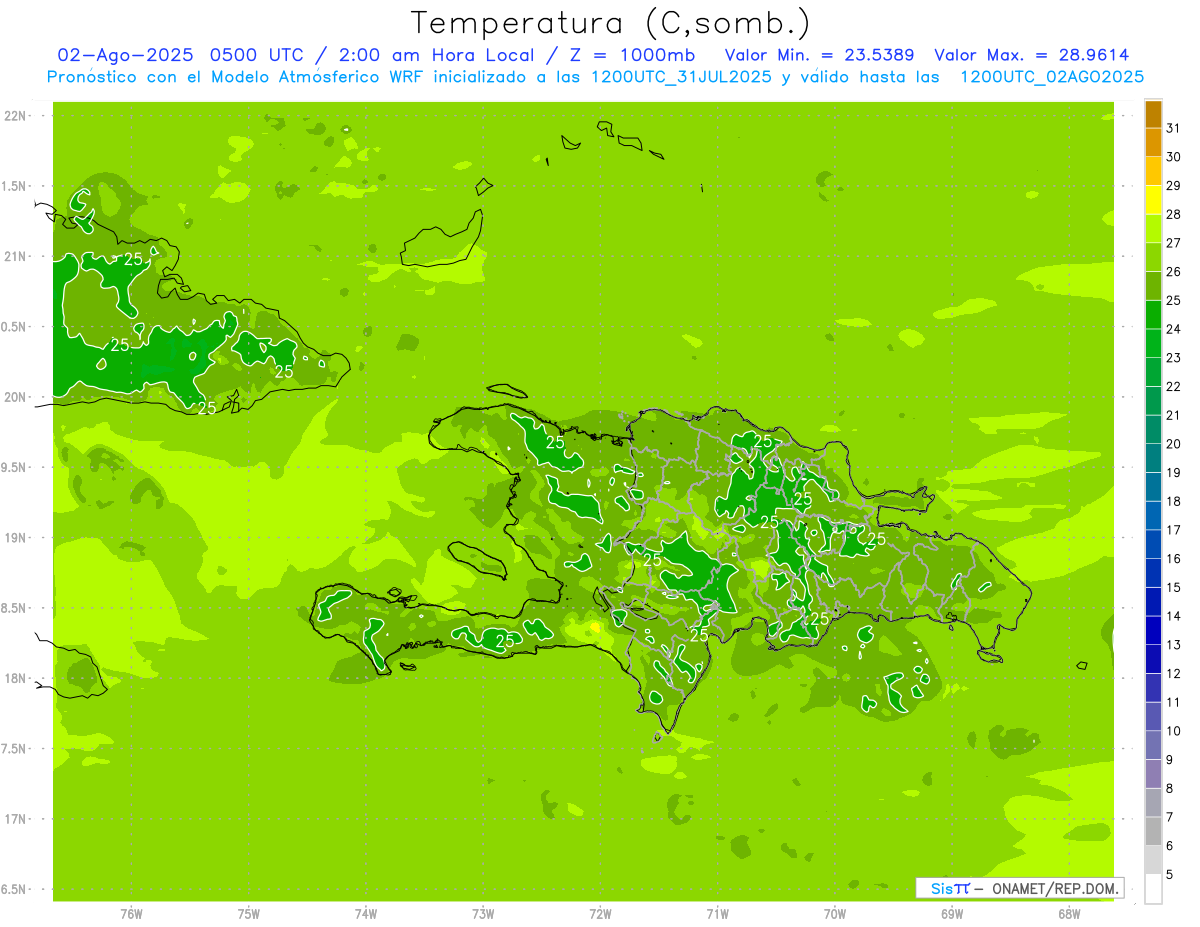Viewport: 1200px width, 927px height.
Task: Click the "76W" longitude axis label
Action: [131, 914]
